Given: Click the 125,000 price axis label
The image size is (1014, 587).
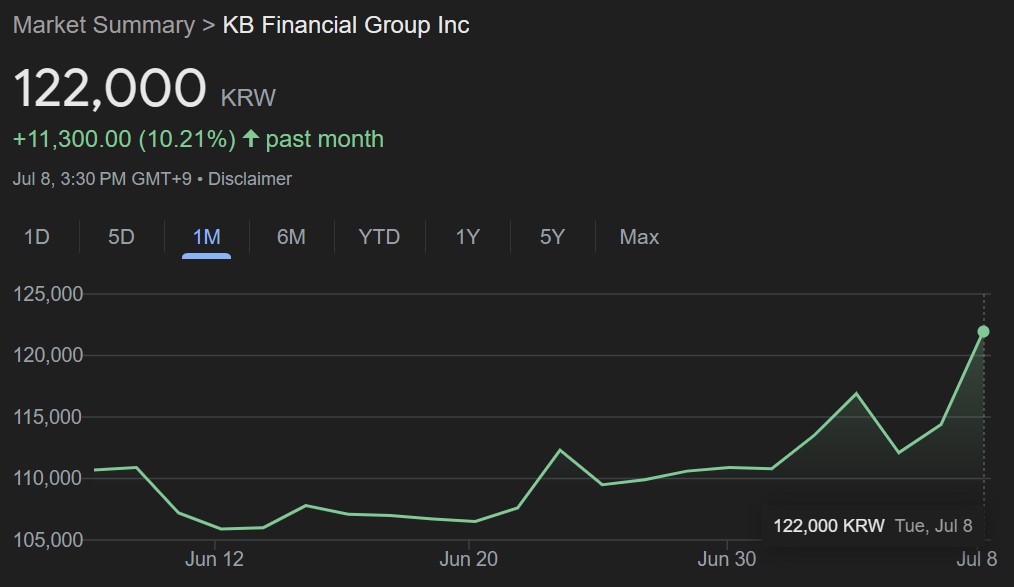Looking at the screenshot, I should (47, 294).
